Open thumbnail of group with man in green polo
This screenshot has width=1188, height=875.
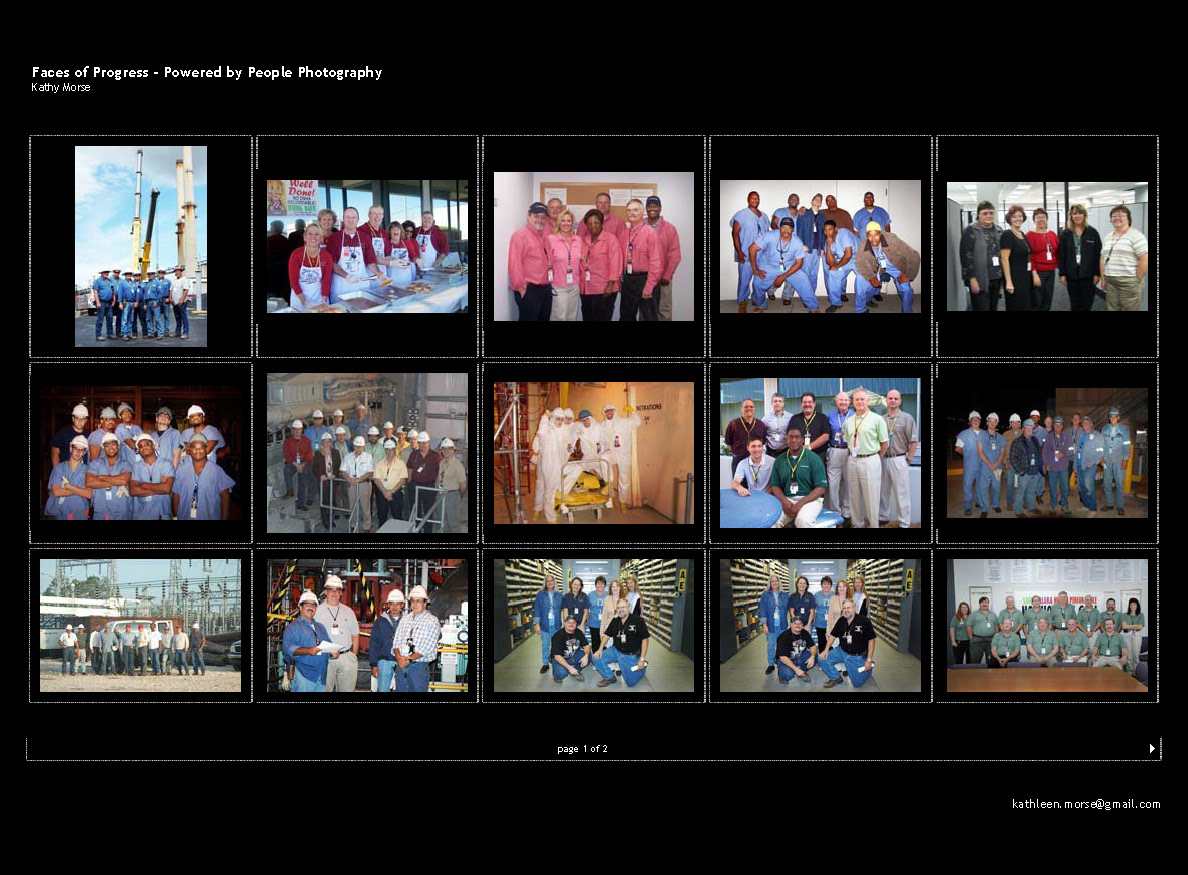(821, 453)
